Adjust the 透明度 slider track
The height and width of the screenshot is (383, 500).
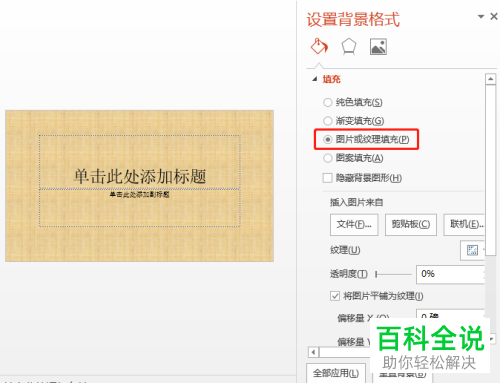tap(393, 274)
